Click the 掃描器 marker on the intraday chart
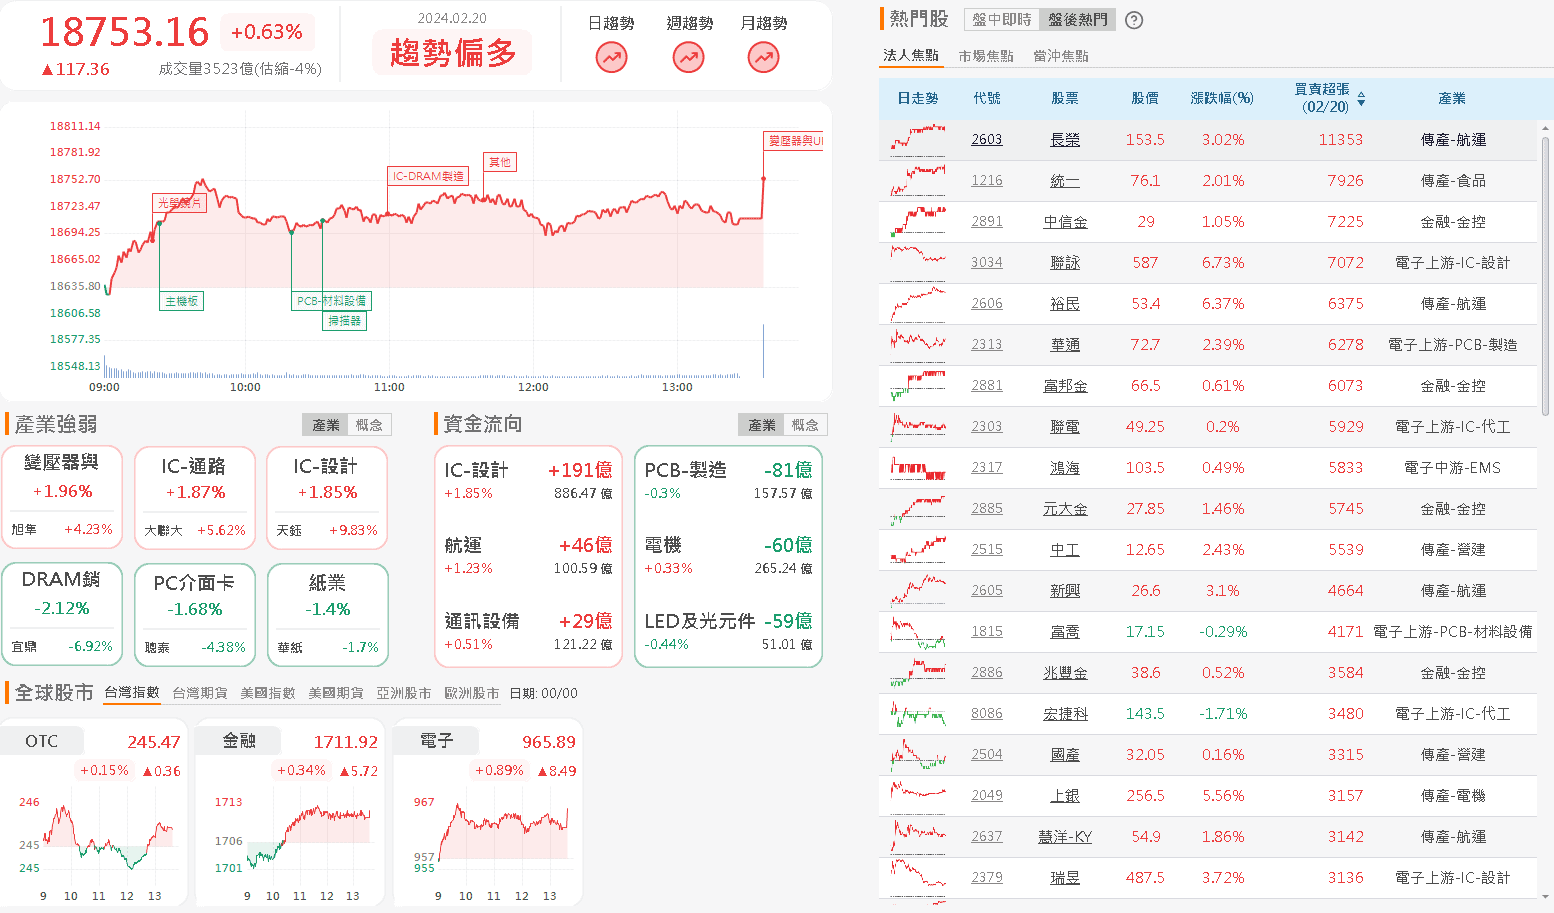This screenshot has height=913, width=1554. 345,321
